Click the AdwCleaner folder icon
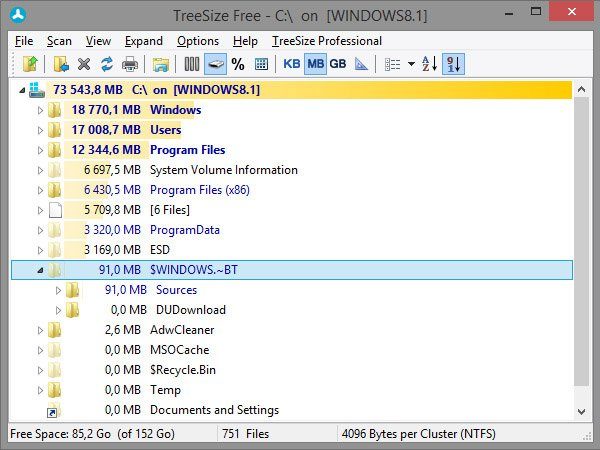Screen dimensions: 600x450 click(x=54, y=329)
